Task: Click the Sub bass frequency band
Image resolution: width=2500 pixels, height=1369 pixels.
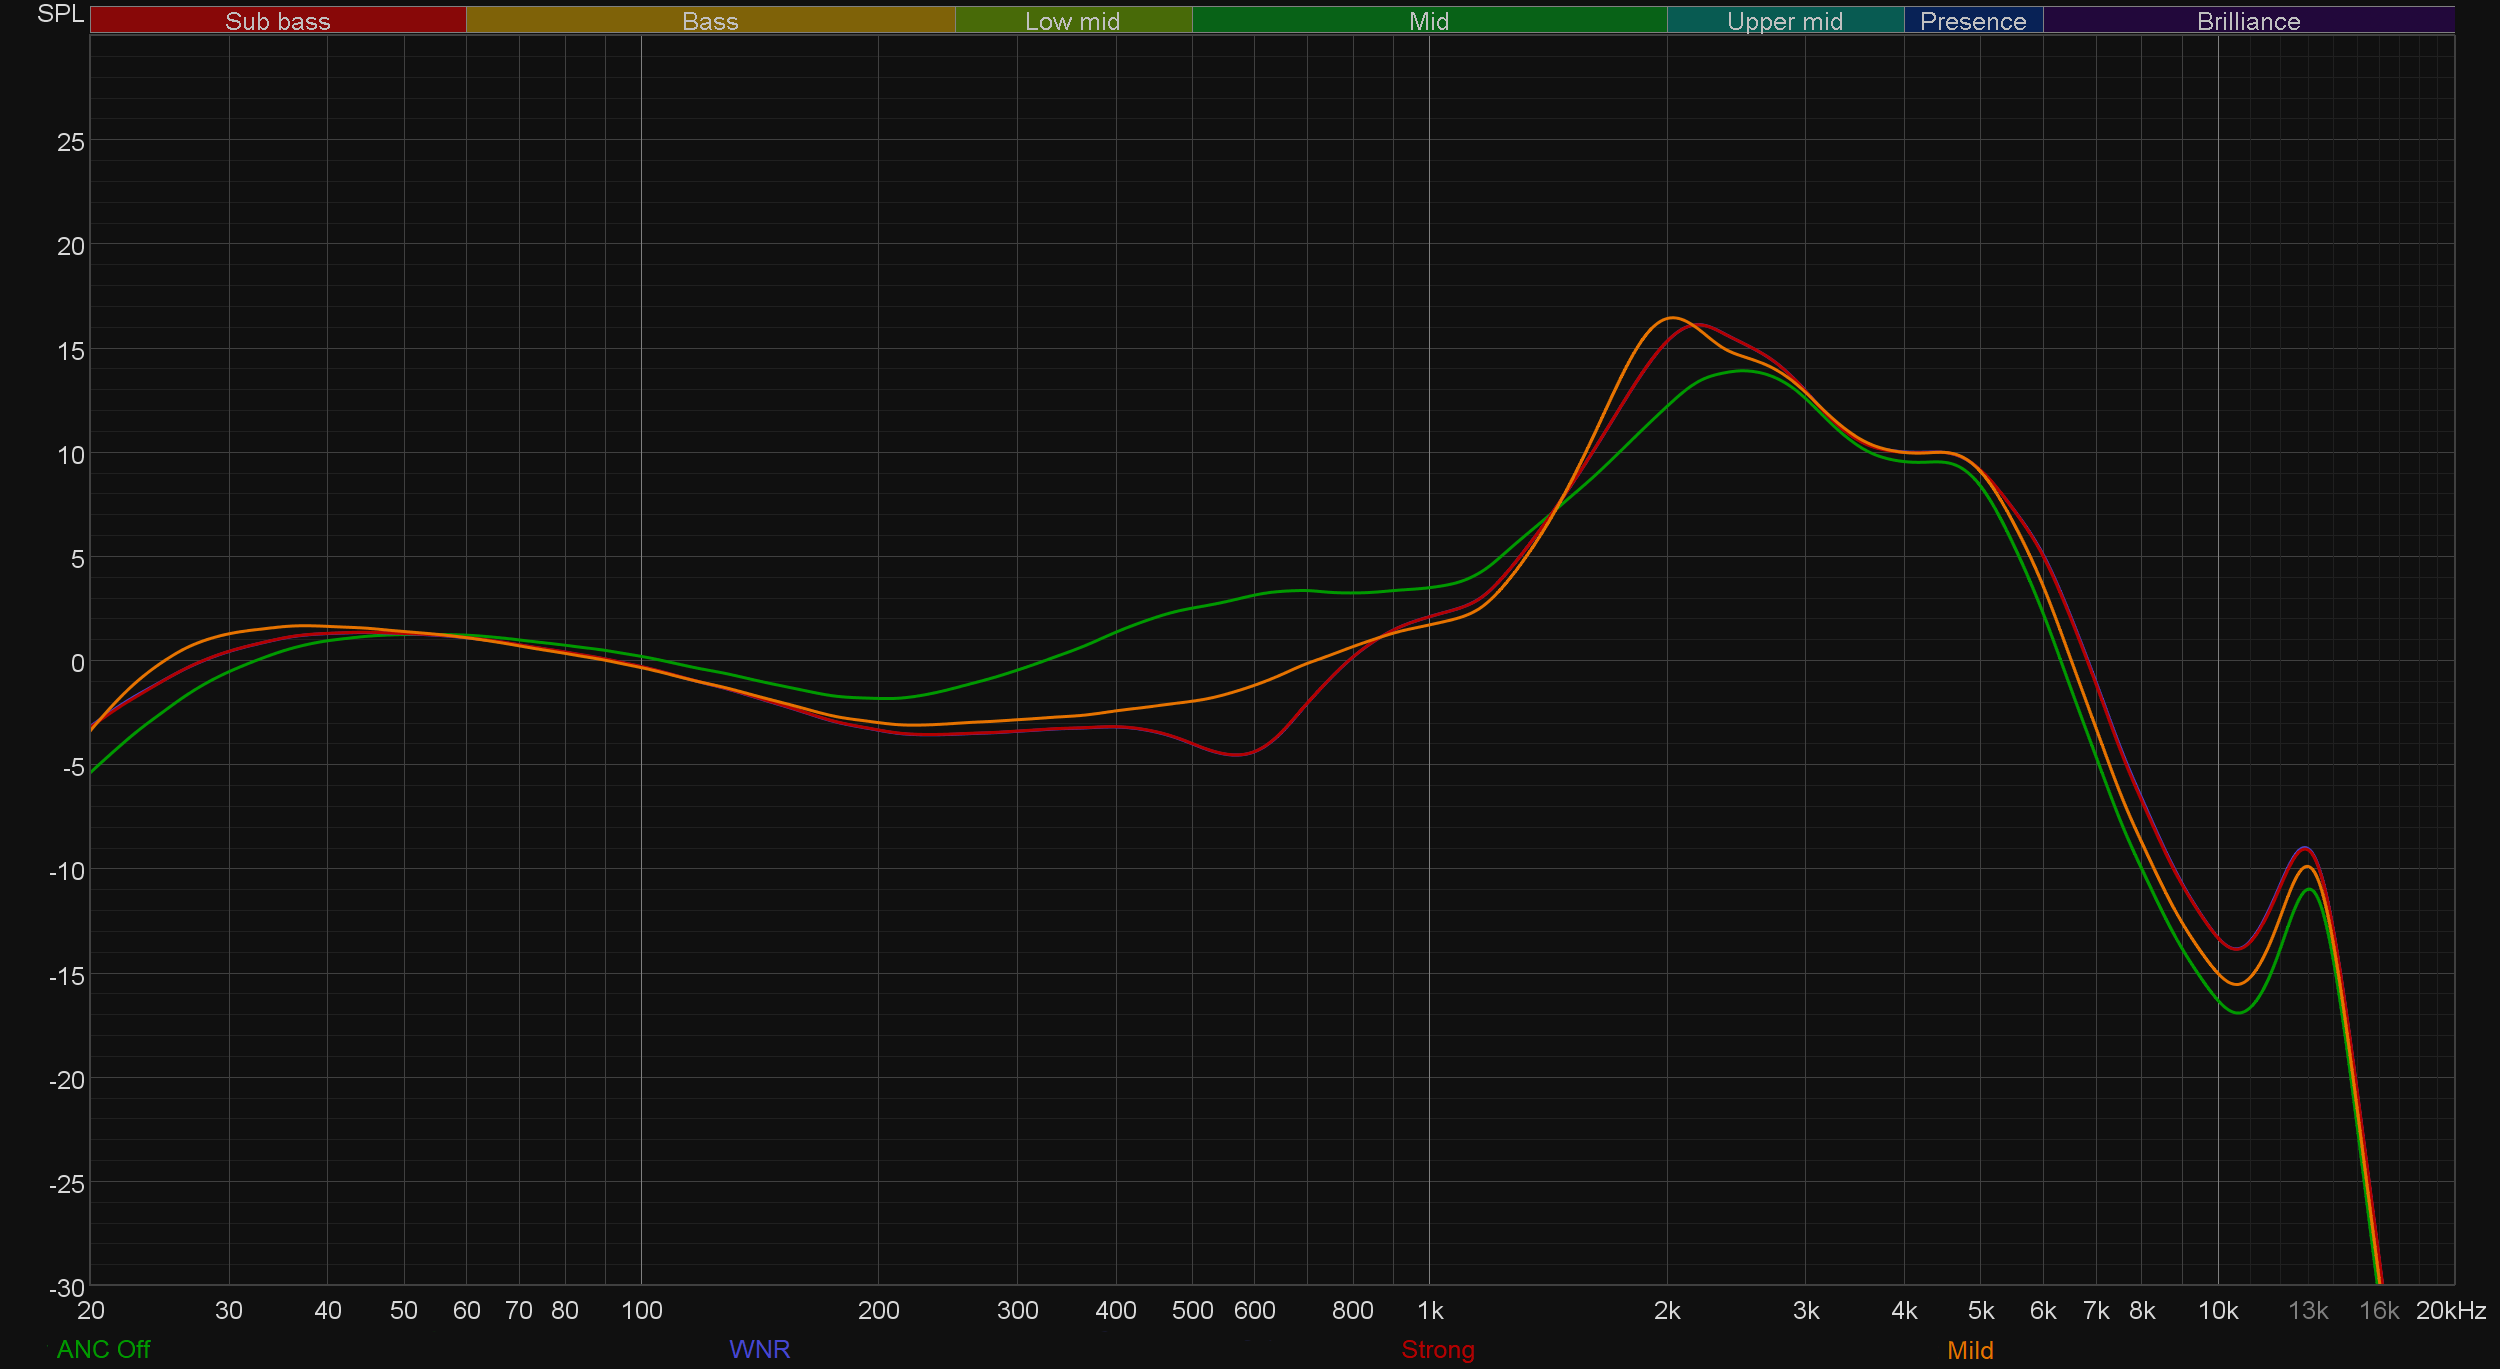Action: (278, 21)
